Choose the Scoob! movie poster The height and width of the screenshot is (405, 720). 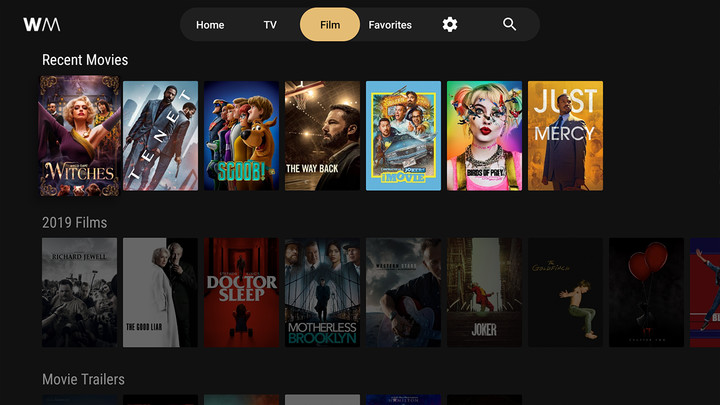tap(241, 136)
